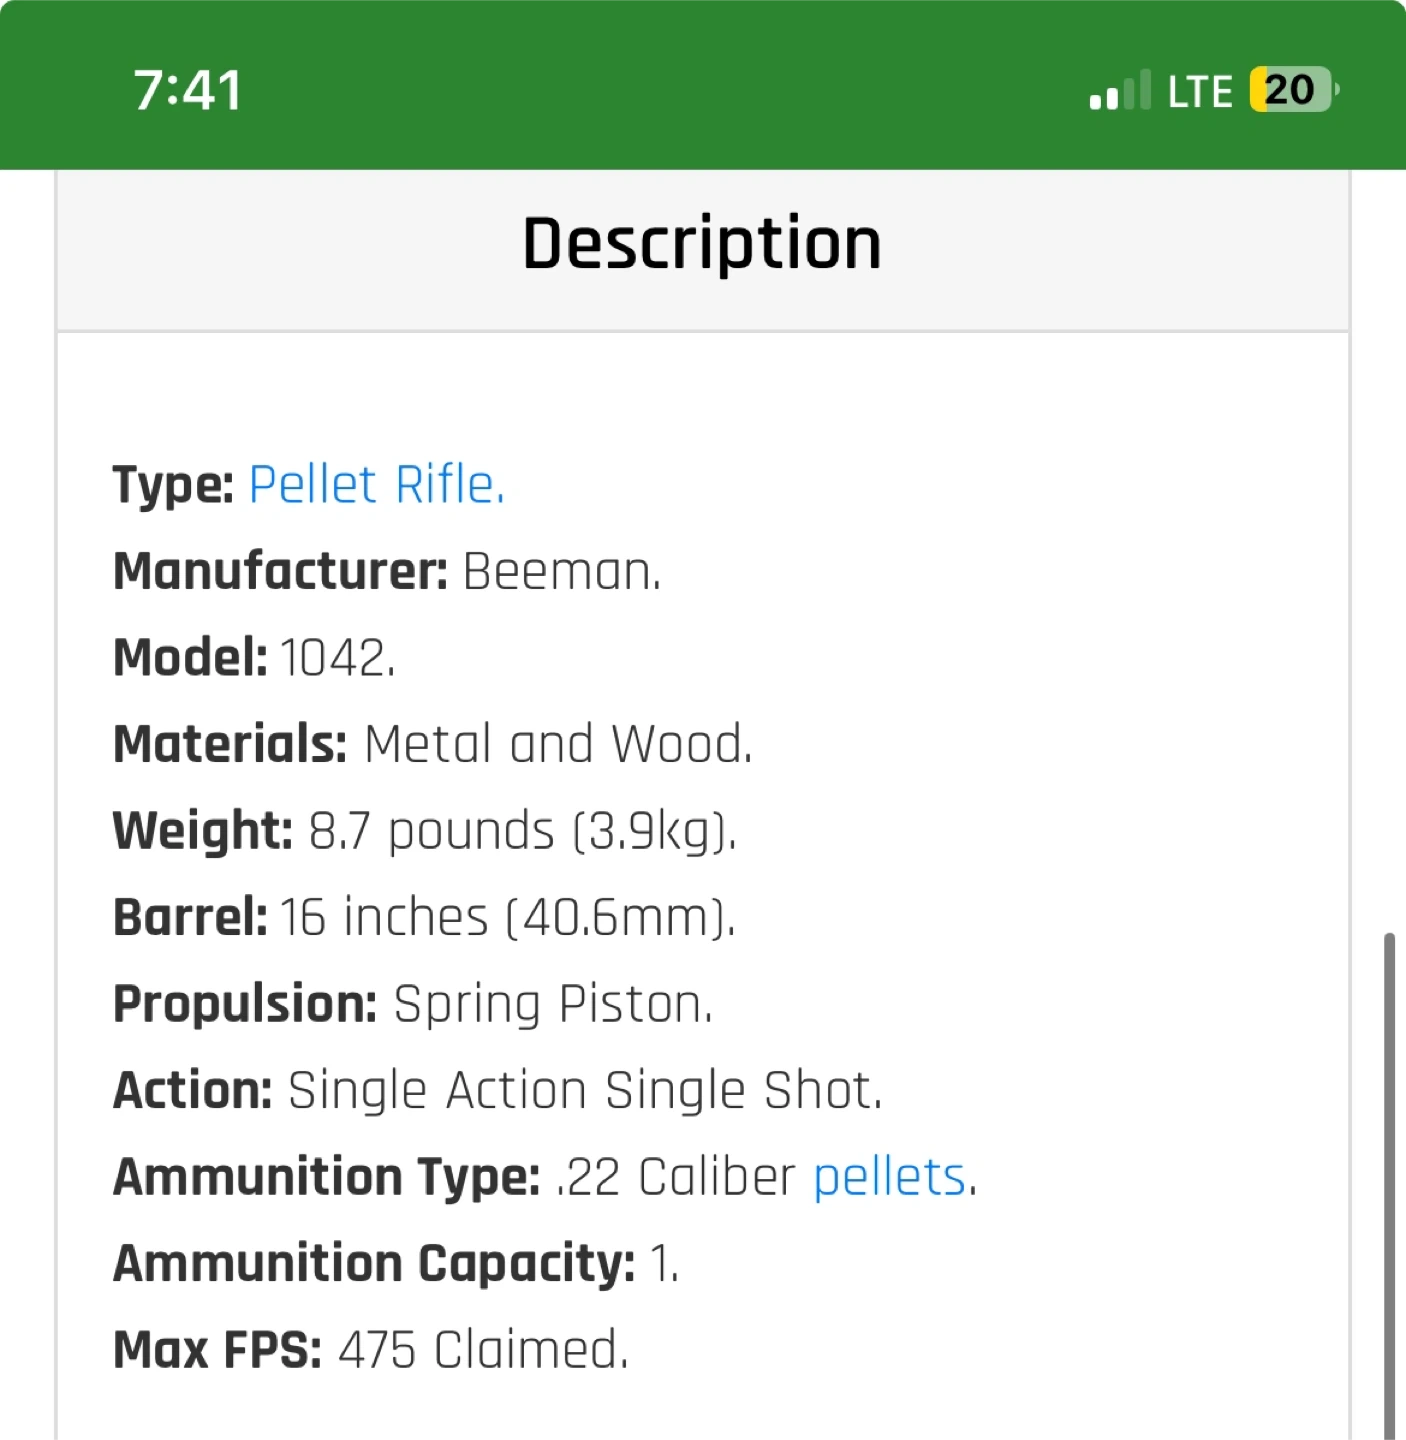The width and height of the screenshot is (1406, 1440).
Task: Tap the bold Ammunition Type label
Action: coord(326,1177)
